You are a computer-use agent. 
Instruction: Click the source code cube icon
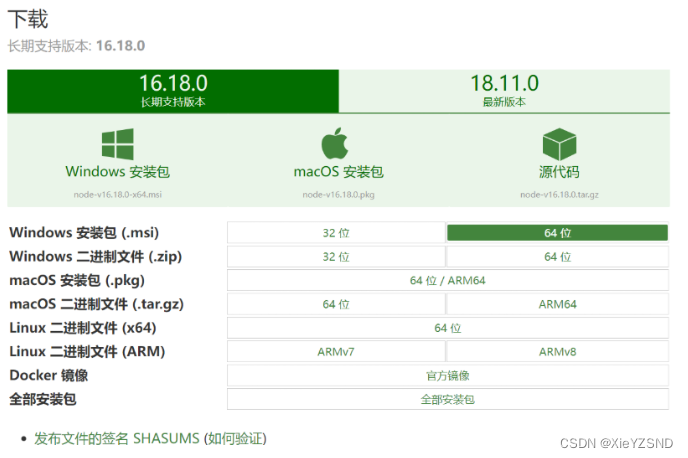click(559, 144)
